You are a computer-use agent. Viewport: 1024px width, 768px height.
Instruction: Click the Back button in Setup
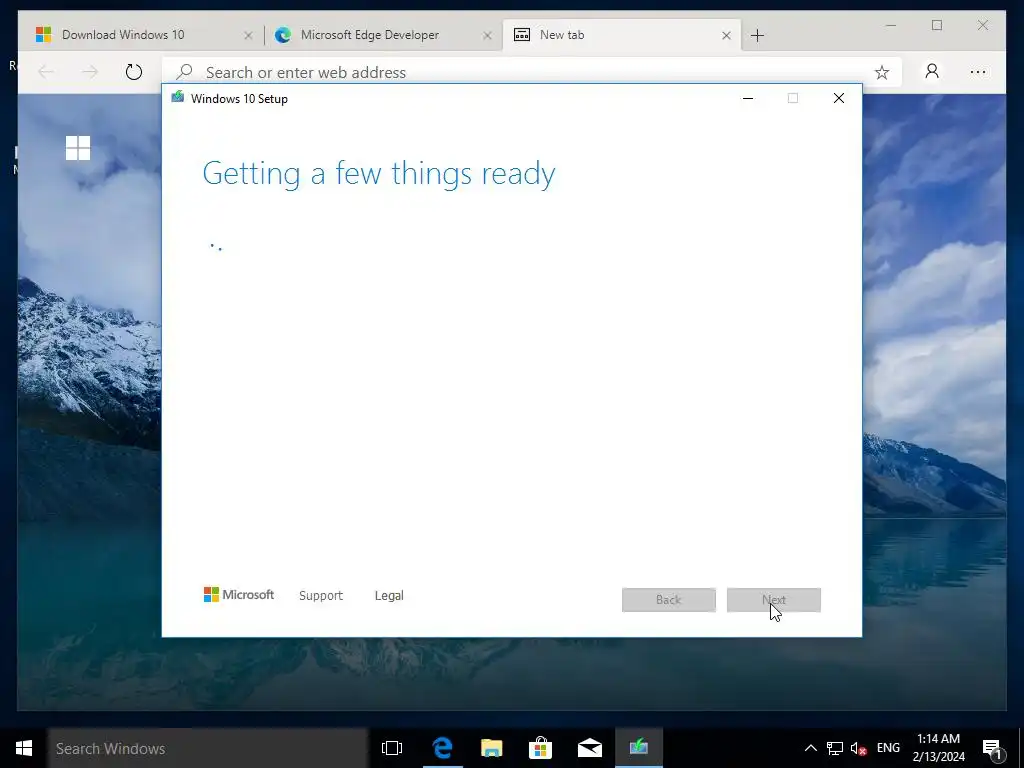(669, 600)
